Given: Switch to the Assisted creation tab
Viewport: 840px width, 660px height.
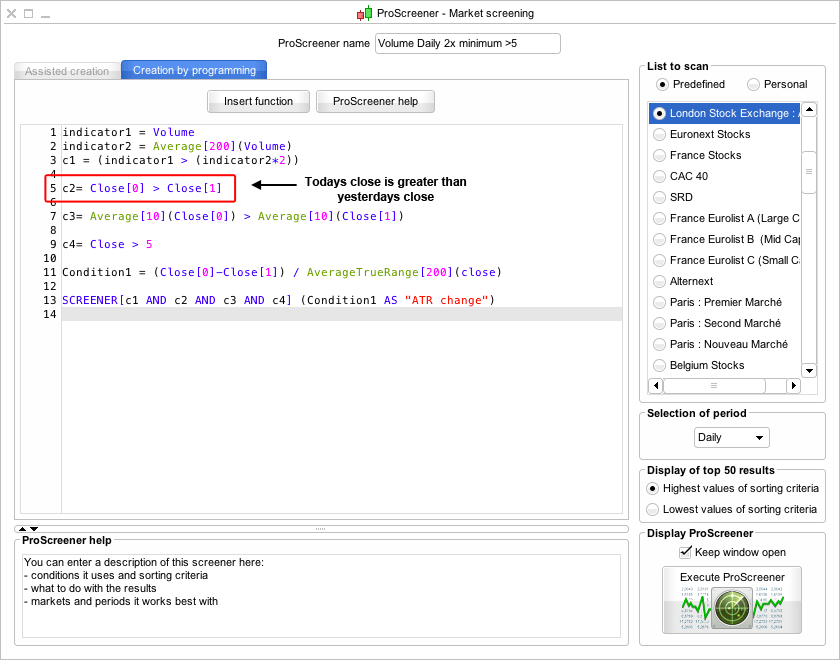Looking at the screenshot, I should (x=67, y=71).
